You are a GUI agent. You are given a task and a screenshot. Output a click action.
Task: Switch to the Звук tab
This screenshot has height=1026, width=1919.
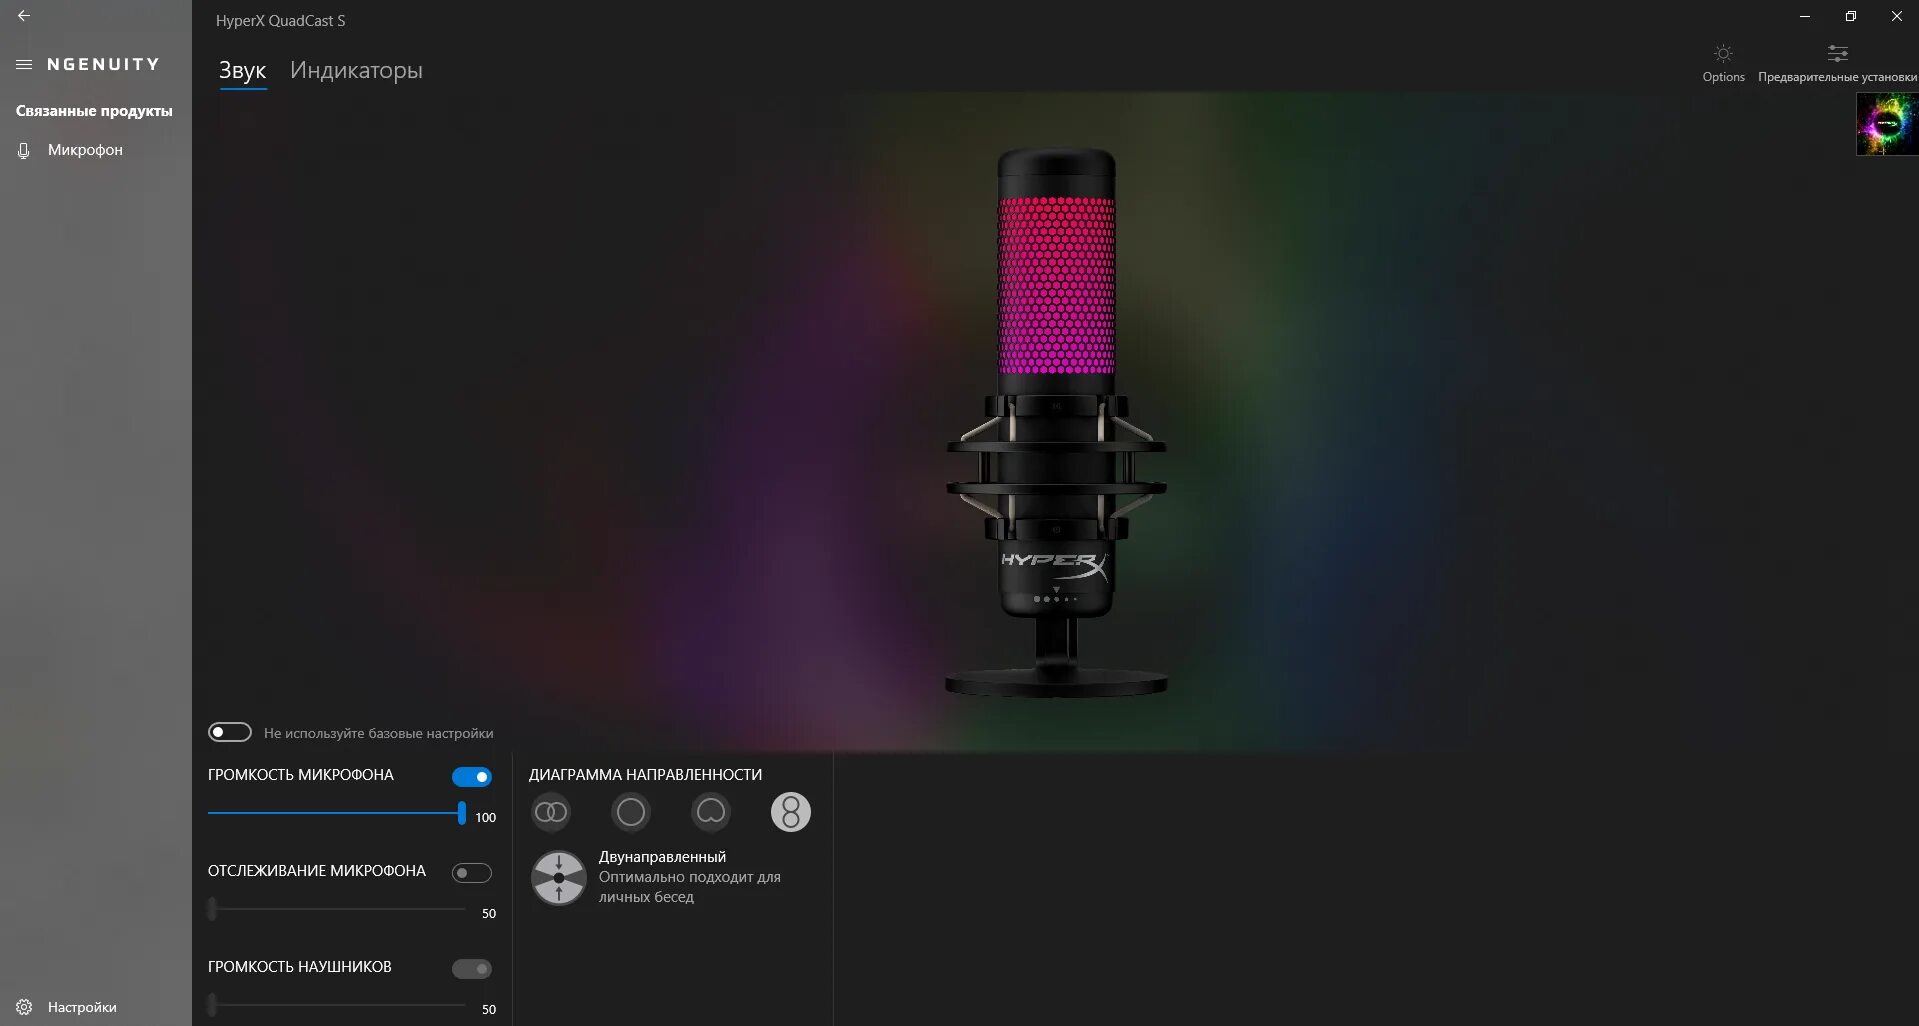pyautogui.click(x=242, y=70)
